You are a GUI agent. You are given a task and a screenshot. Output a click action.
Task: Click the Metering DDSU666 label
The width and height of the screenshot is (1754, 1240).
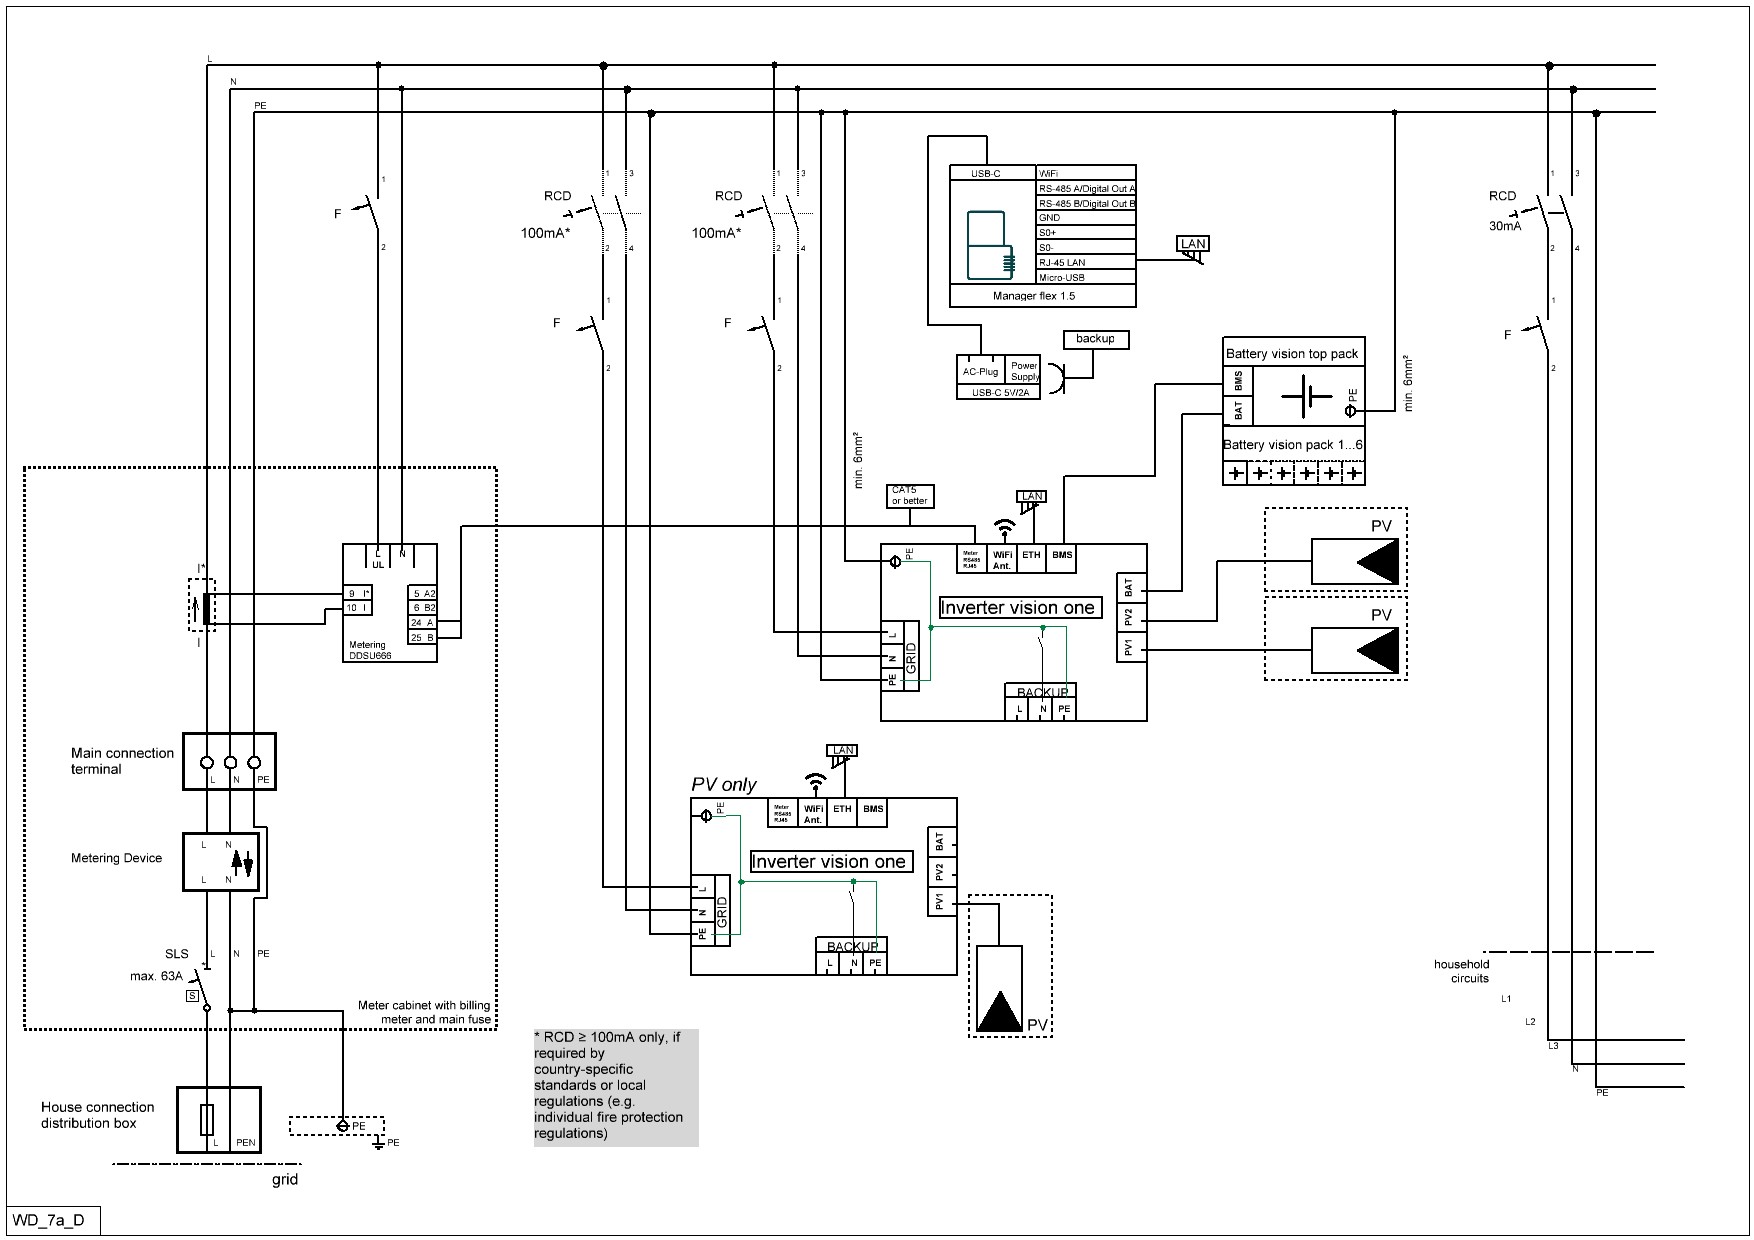pyautogui.click(x=370, y=650)
